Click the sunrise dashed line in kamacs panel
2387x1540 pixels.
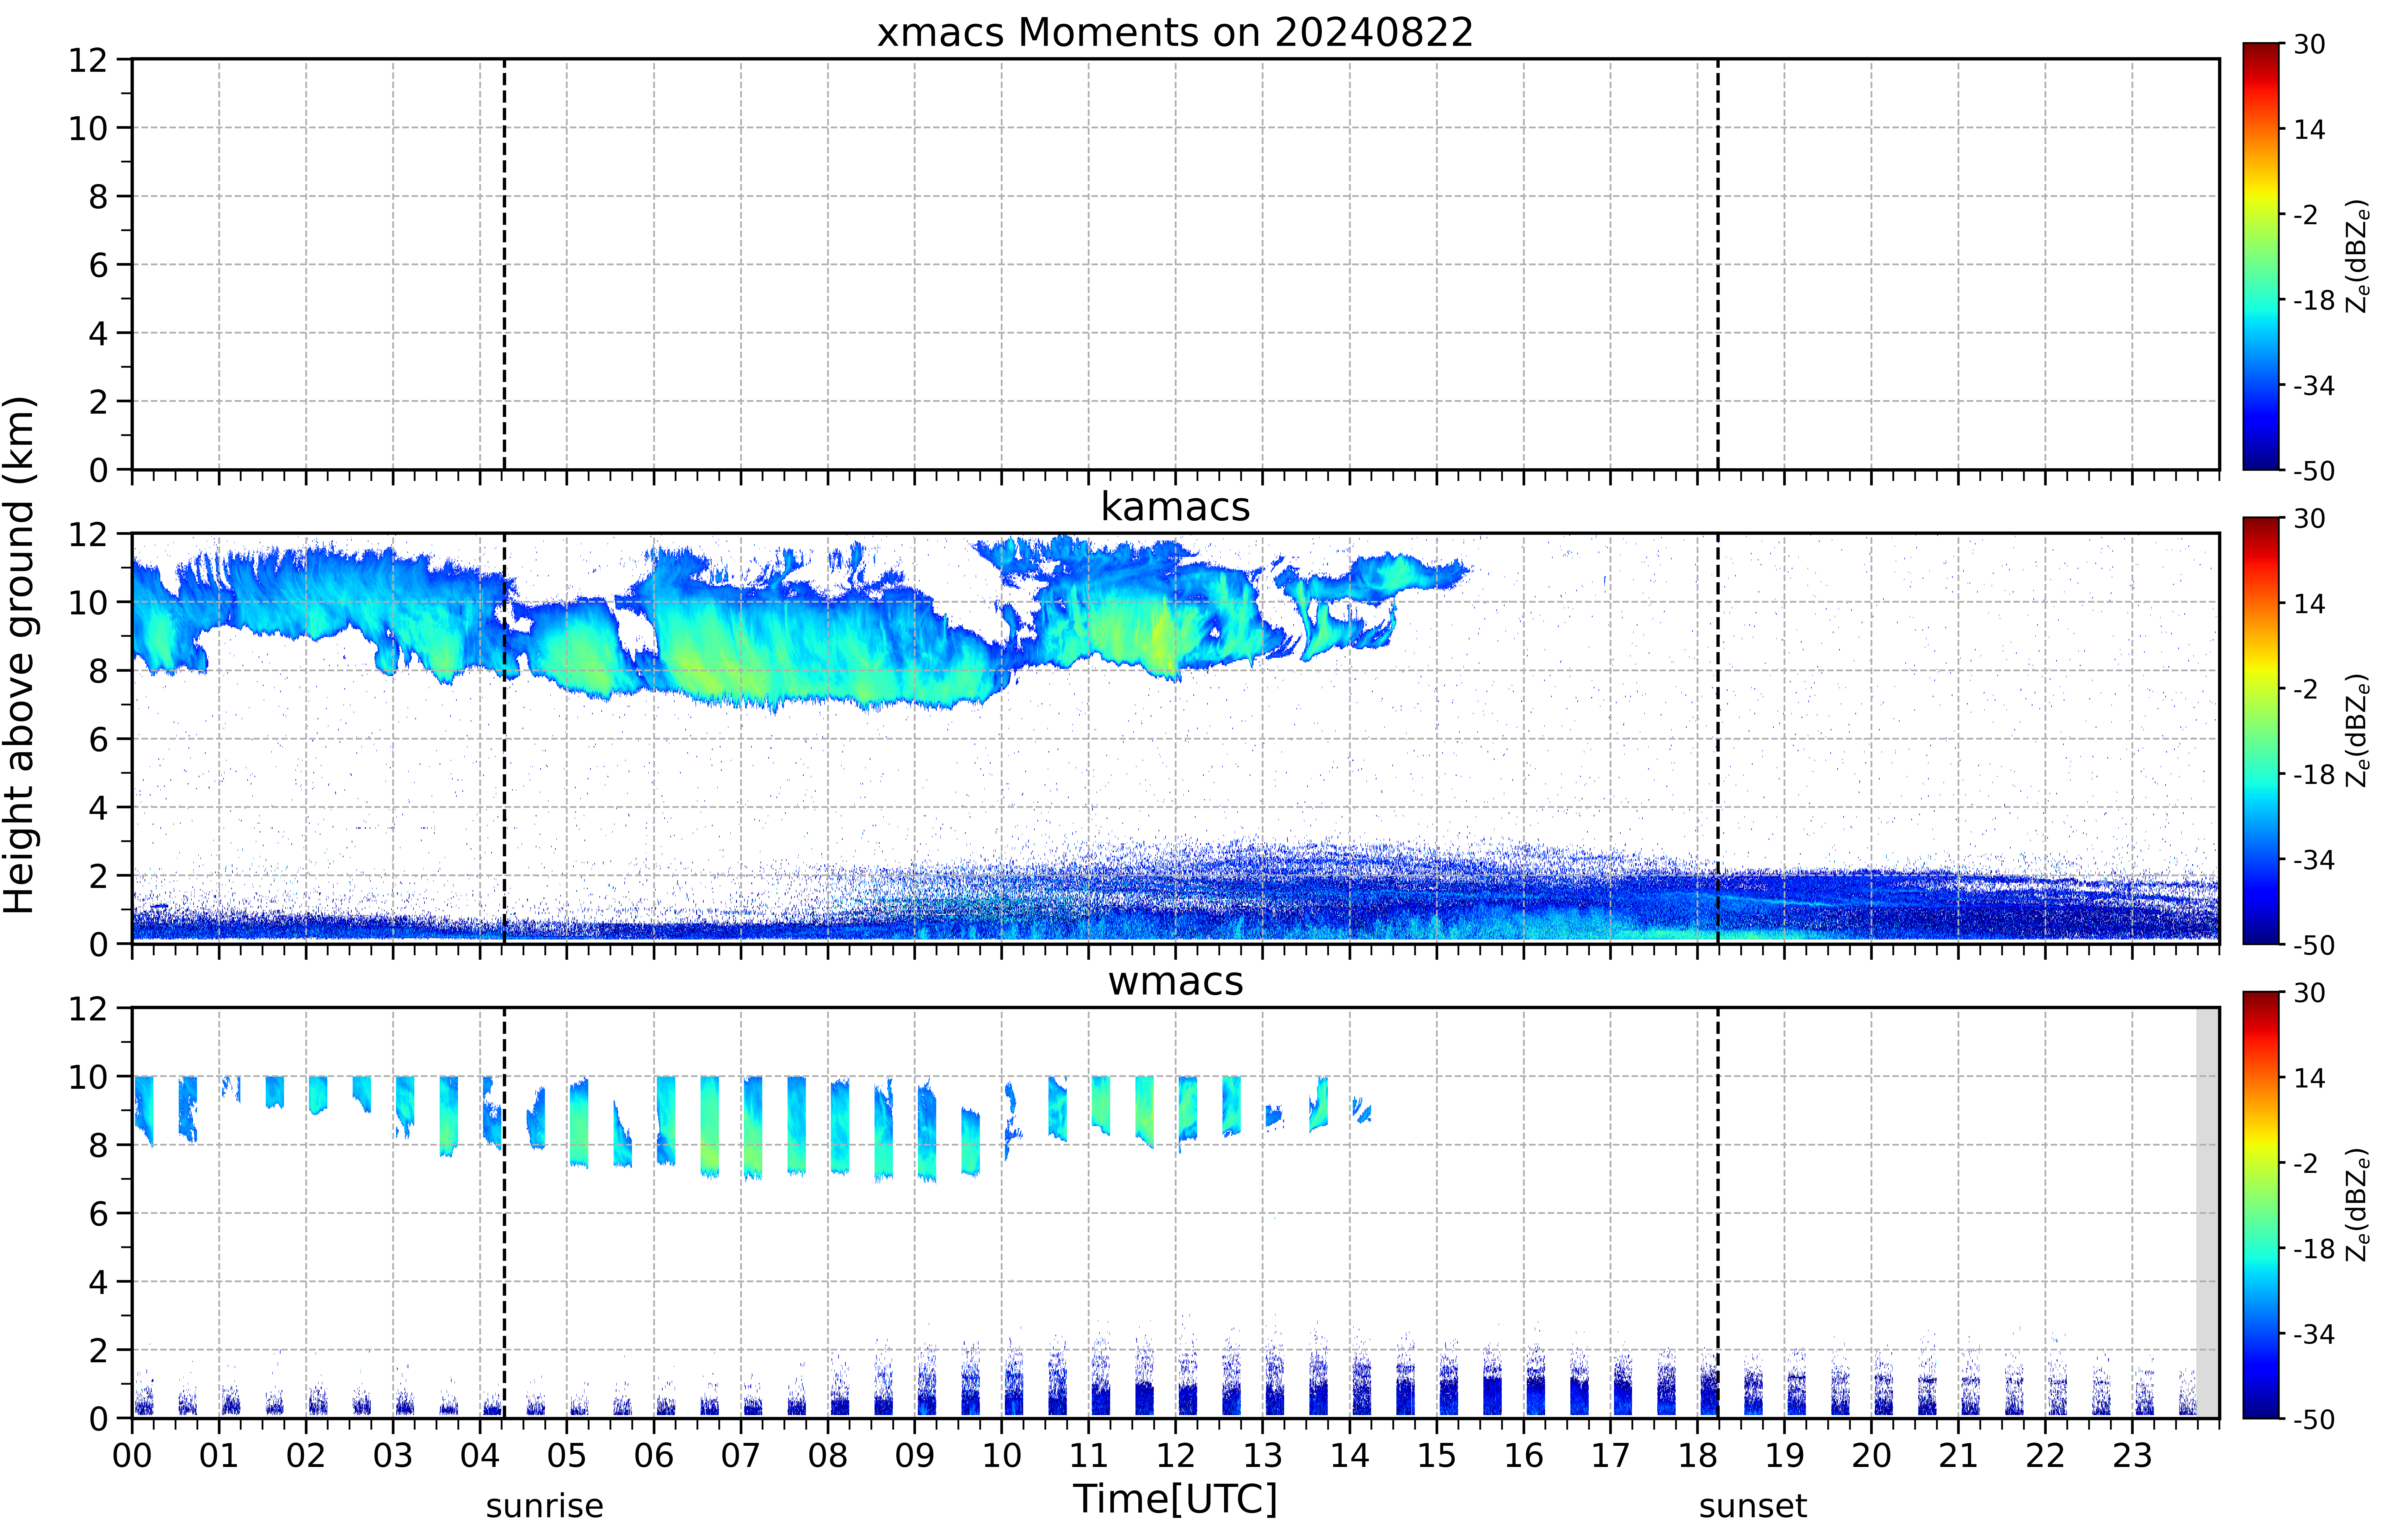(x=504, y=738)
